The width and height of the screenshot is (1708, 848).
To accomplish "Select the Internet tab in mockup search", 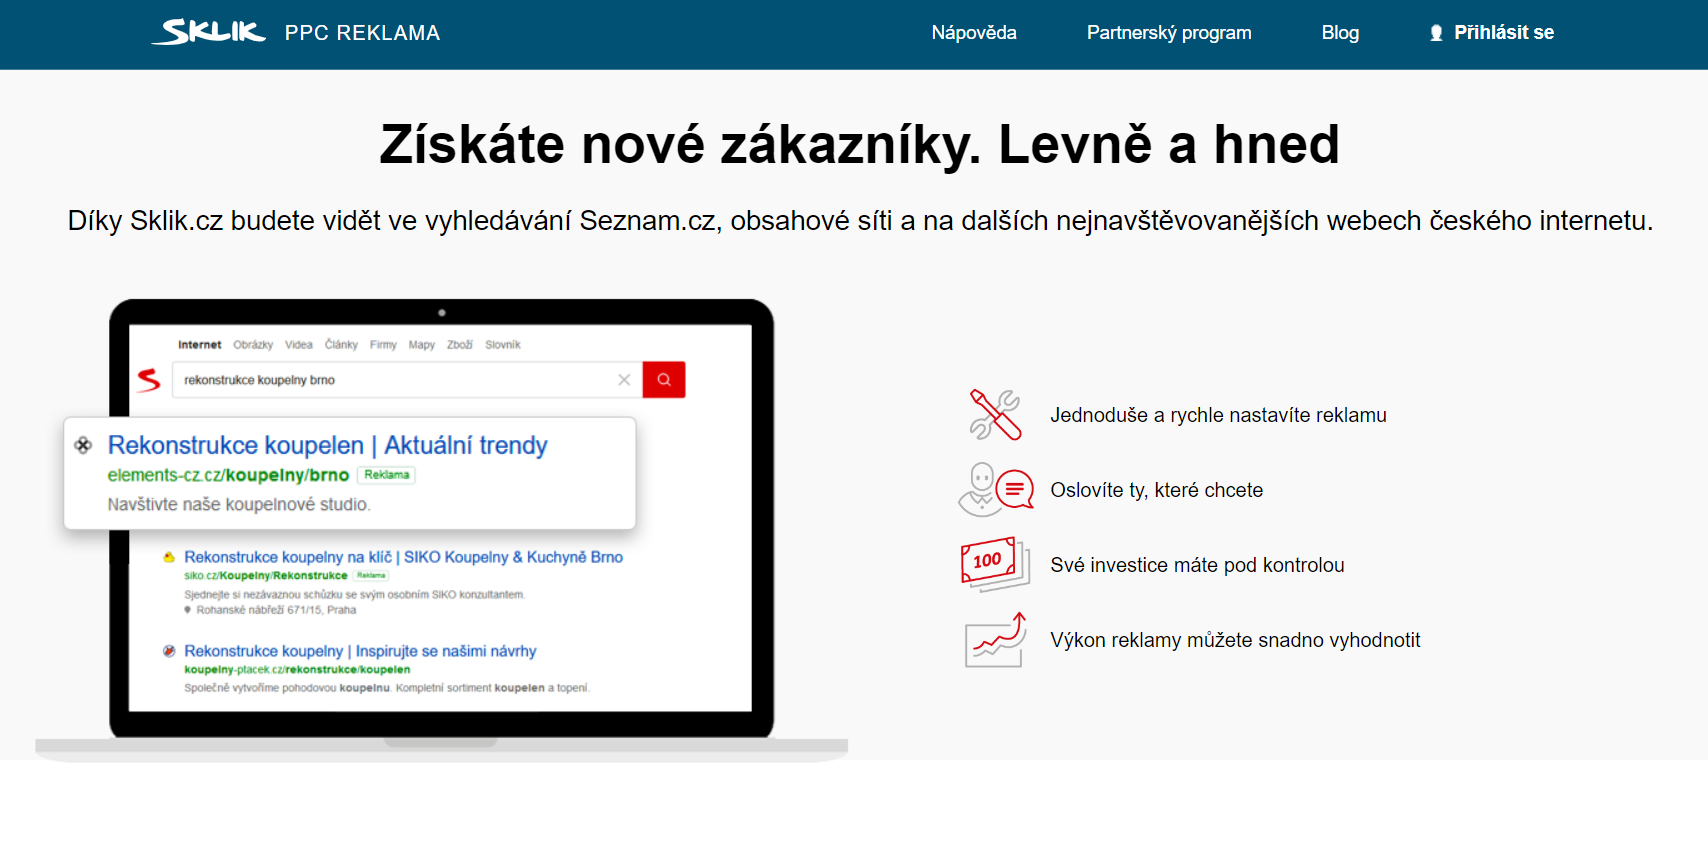I will click(200, 345).
